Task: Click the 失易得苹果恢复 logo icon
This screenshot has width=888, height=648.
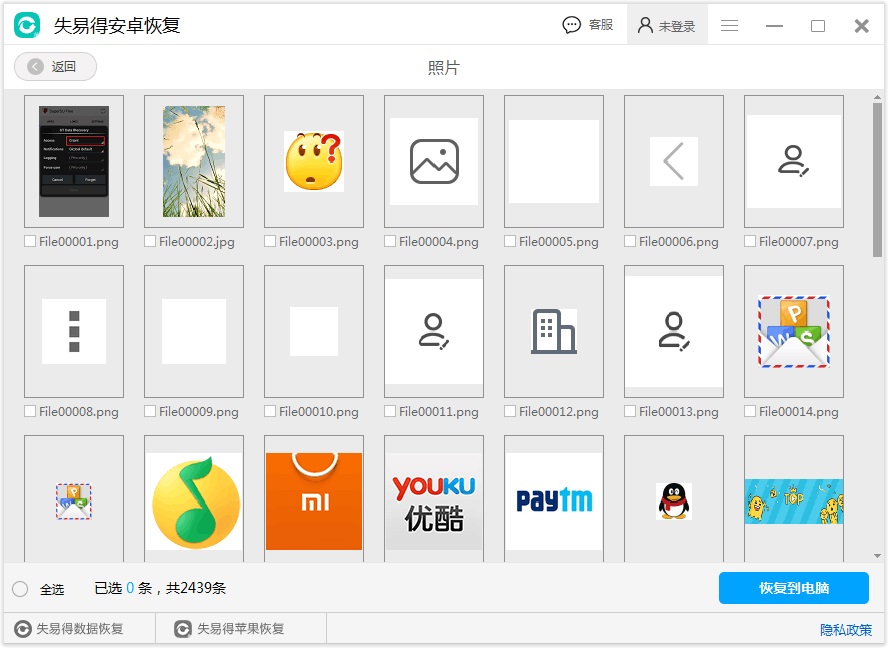Action: click(x=183, y=629)
